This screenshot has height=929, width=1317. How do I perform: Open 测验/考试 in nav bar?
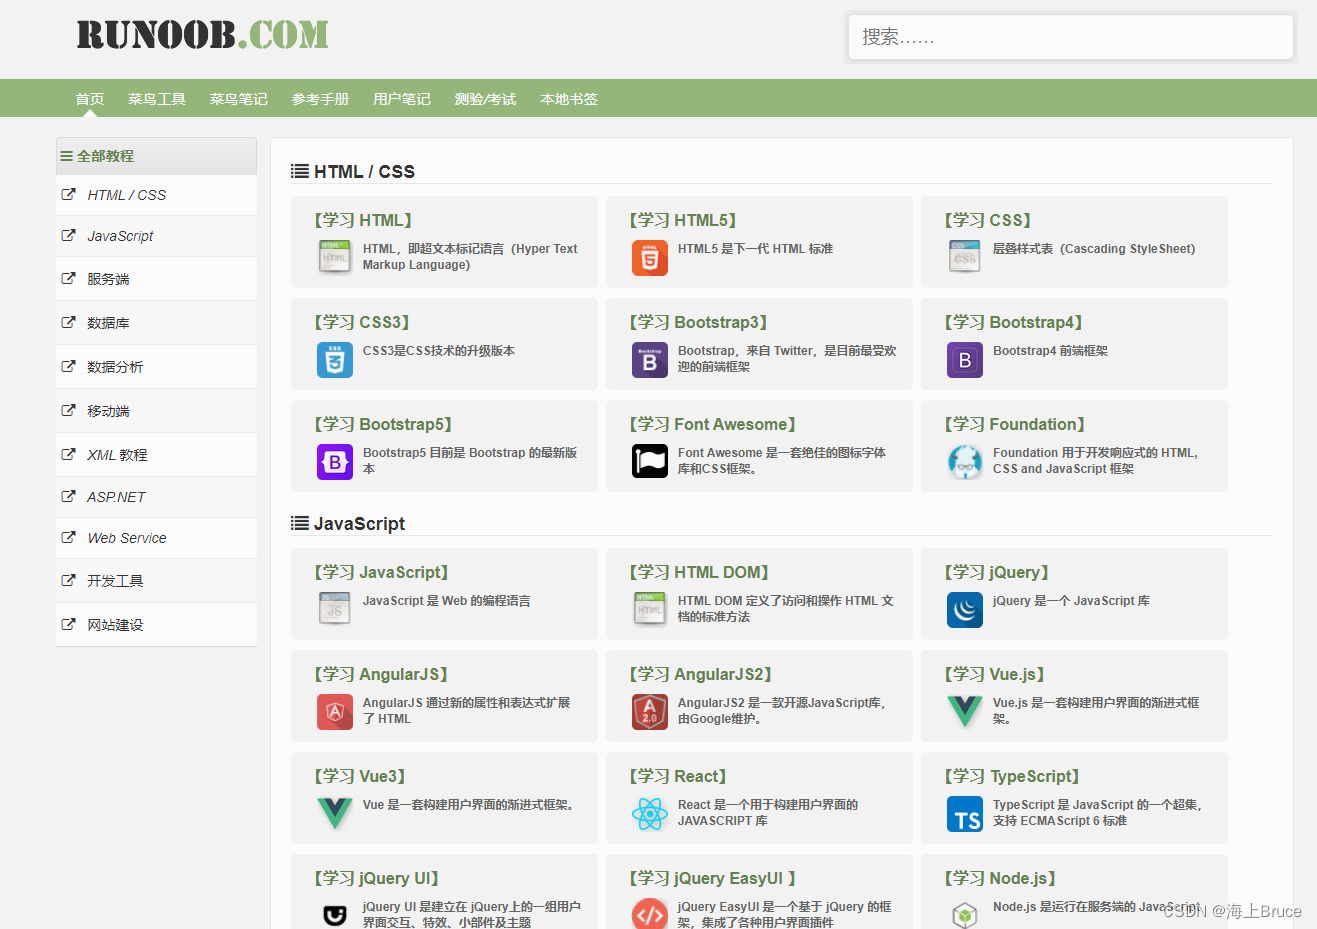(x=486, y=99)
